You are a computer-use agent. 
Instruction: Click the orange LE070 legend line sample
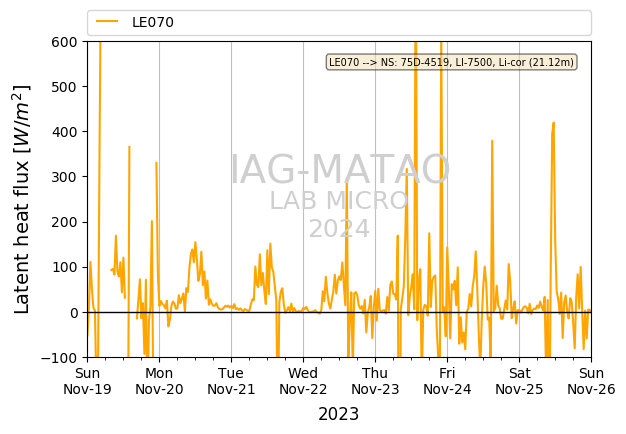[x=107, y=22]
